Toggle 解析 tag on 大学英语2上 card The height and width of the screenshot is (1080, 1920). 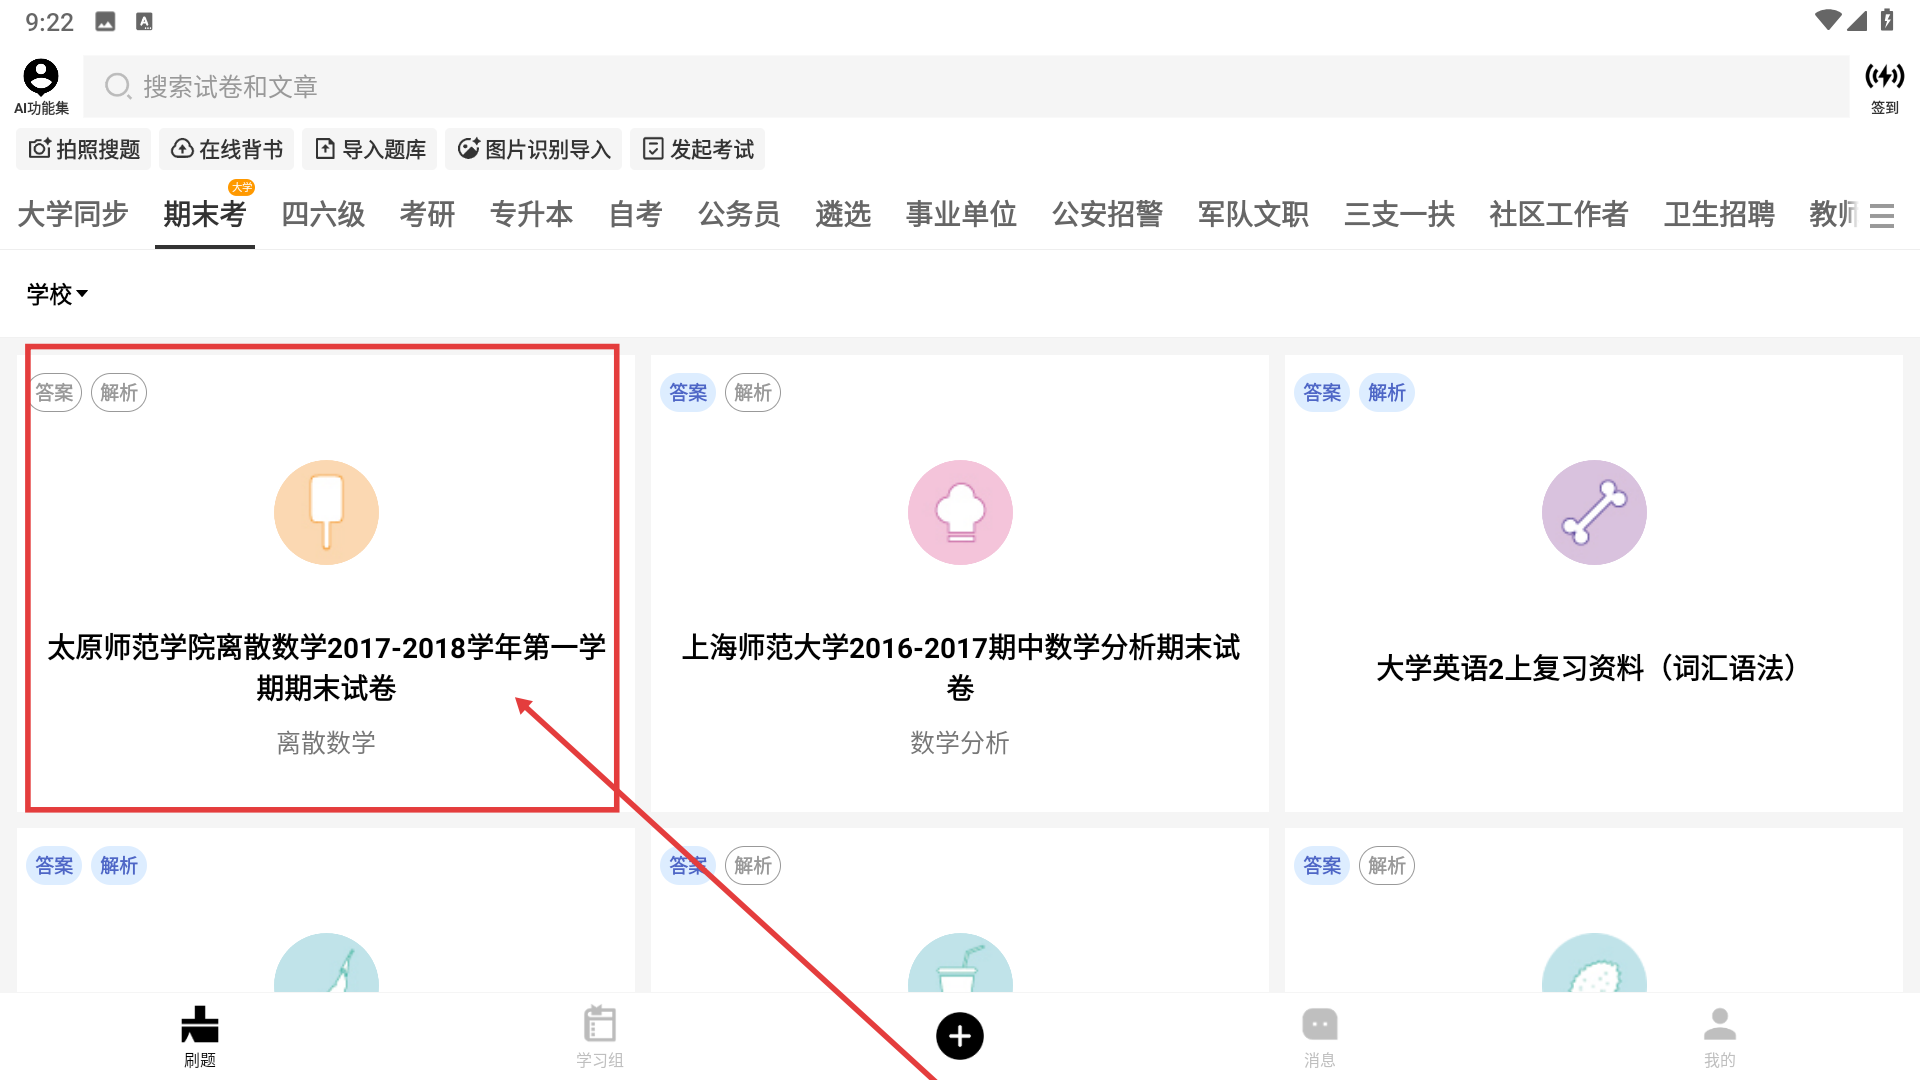[x=1386, y=393]
